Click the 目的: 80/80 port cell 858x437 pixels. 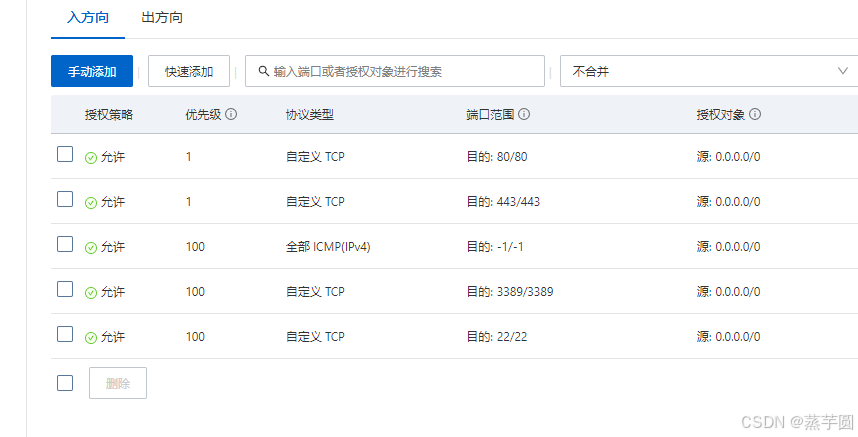(x=497, y=157)
